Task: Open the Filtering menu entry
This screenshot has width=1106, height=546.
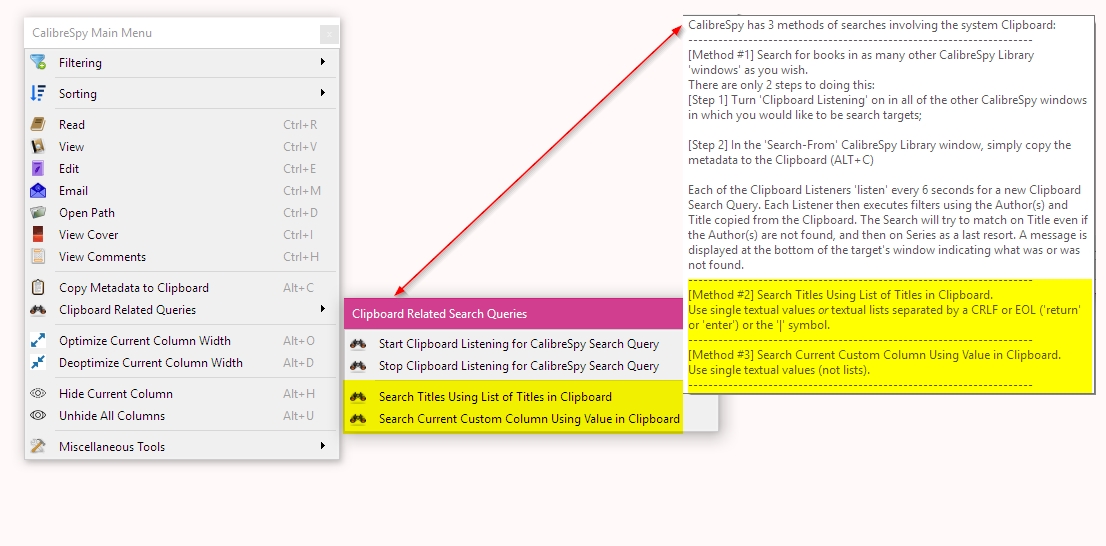Action: tap(182, 62)
